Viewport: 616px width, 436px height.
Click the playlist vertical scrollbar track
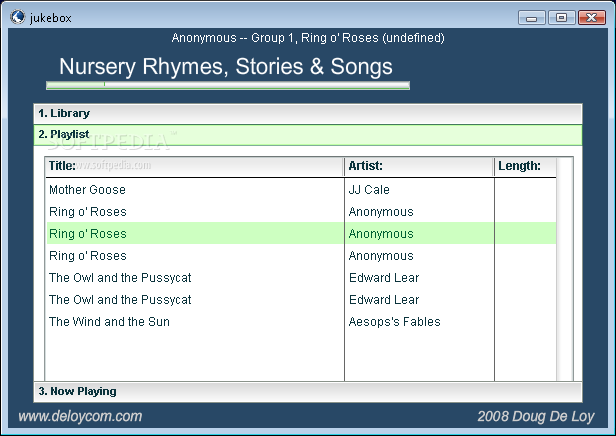(565, 269)
